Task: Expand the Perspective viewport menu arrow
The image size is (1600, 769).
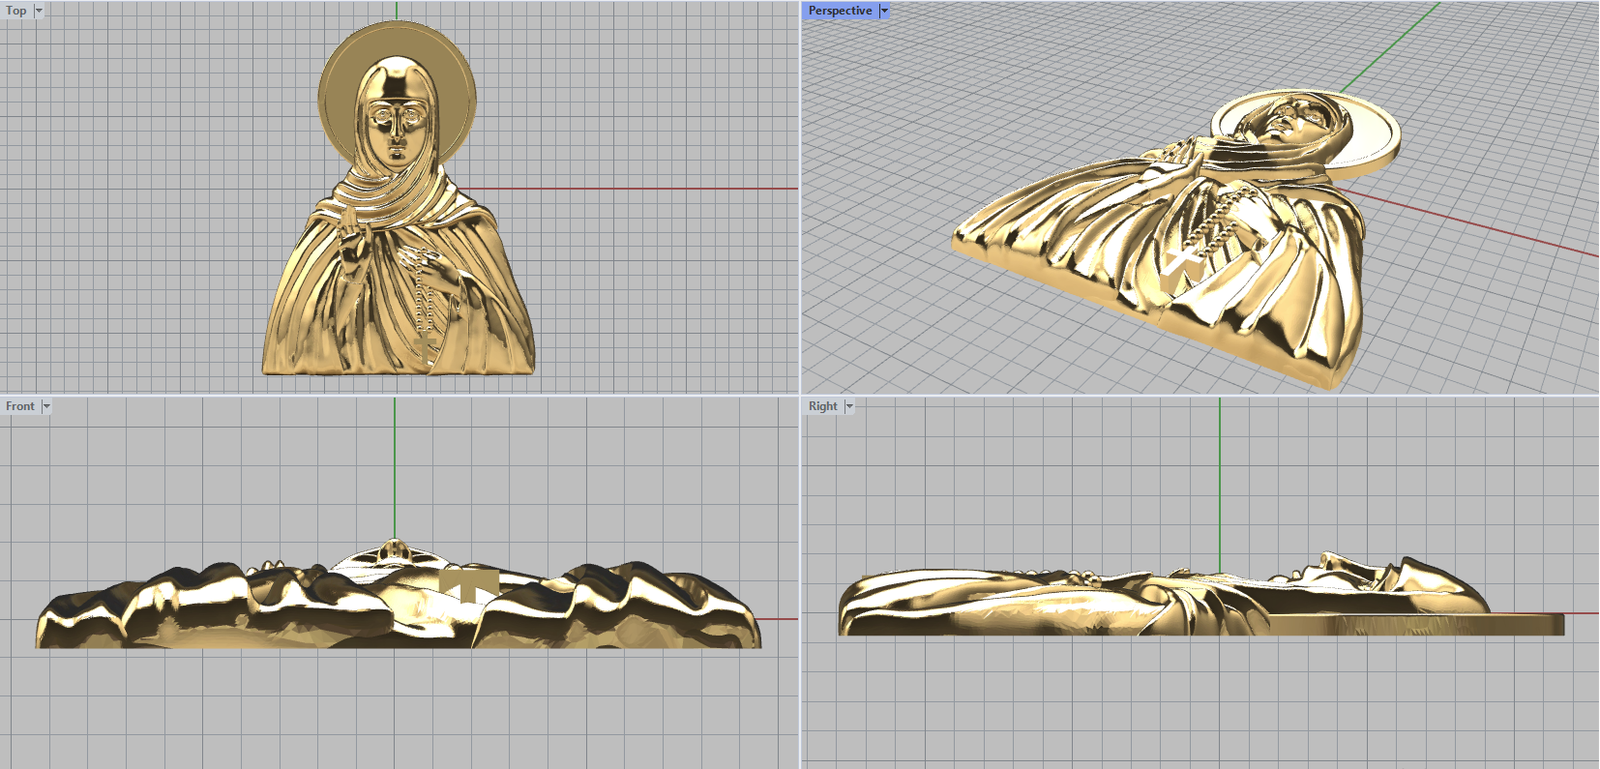Action: [x=884, y=11]
